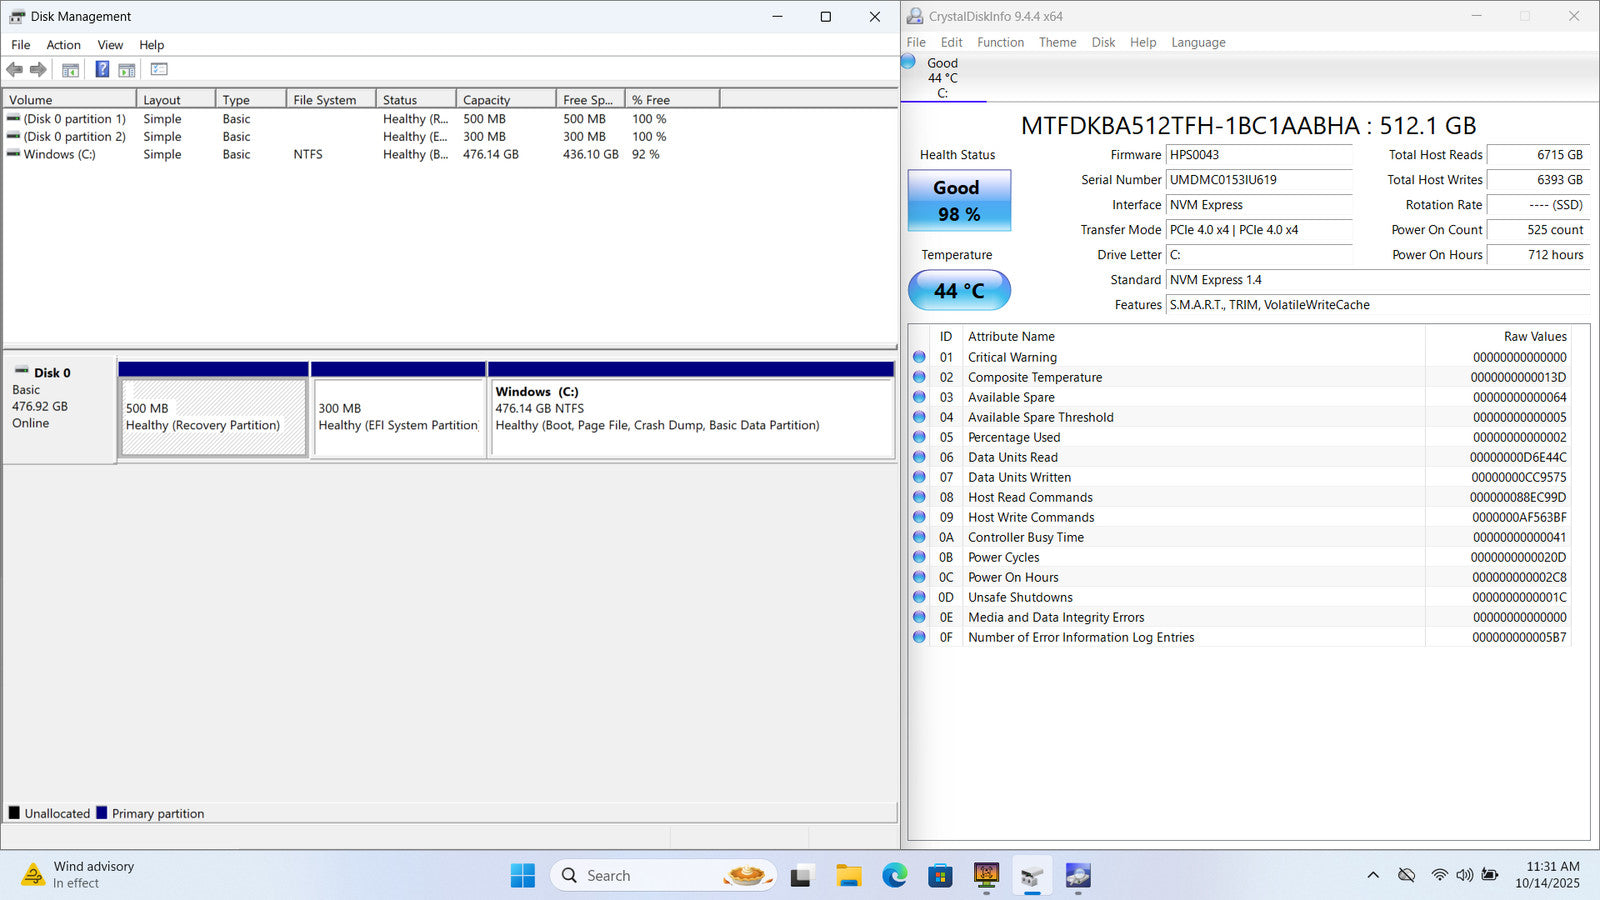Click status circle beside Critical Warning attribute
The height and width of the screenshot is (900, 1600).
[919, 357]
